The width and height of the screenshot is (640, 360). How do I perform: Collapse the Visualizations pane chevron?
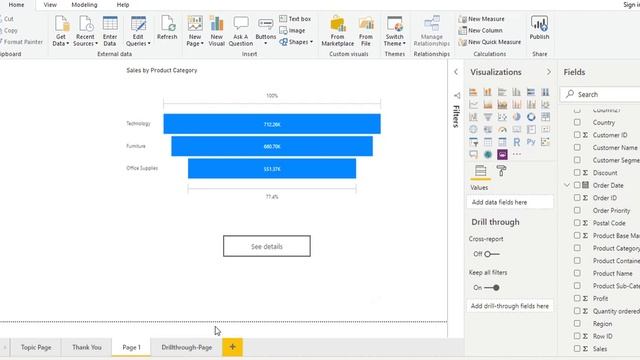548,72
